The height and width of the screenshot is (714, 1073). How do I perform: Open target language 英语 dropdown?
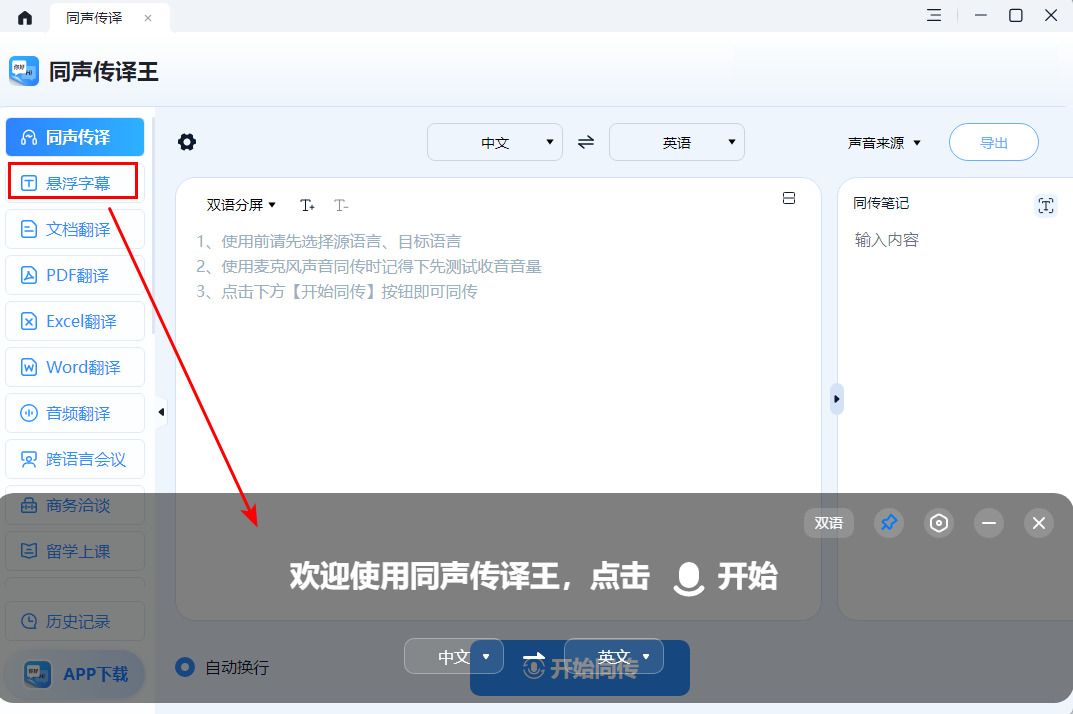[677, 142]
